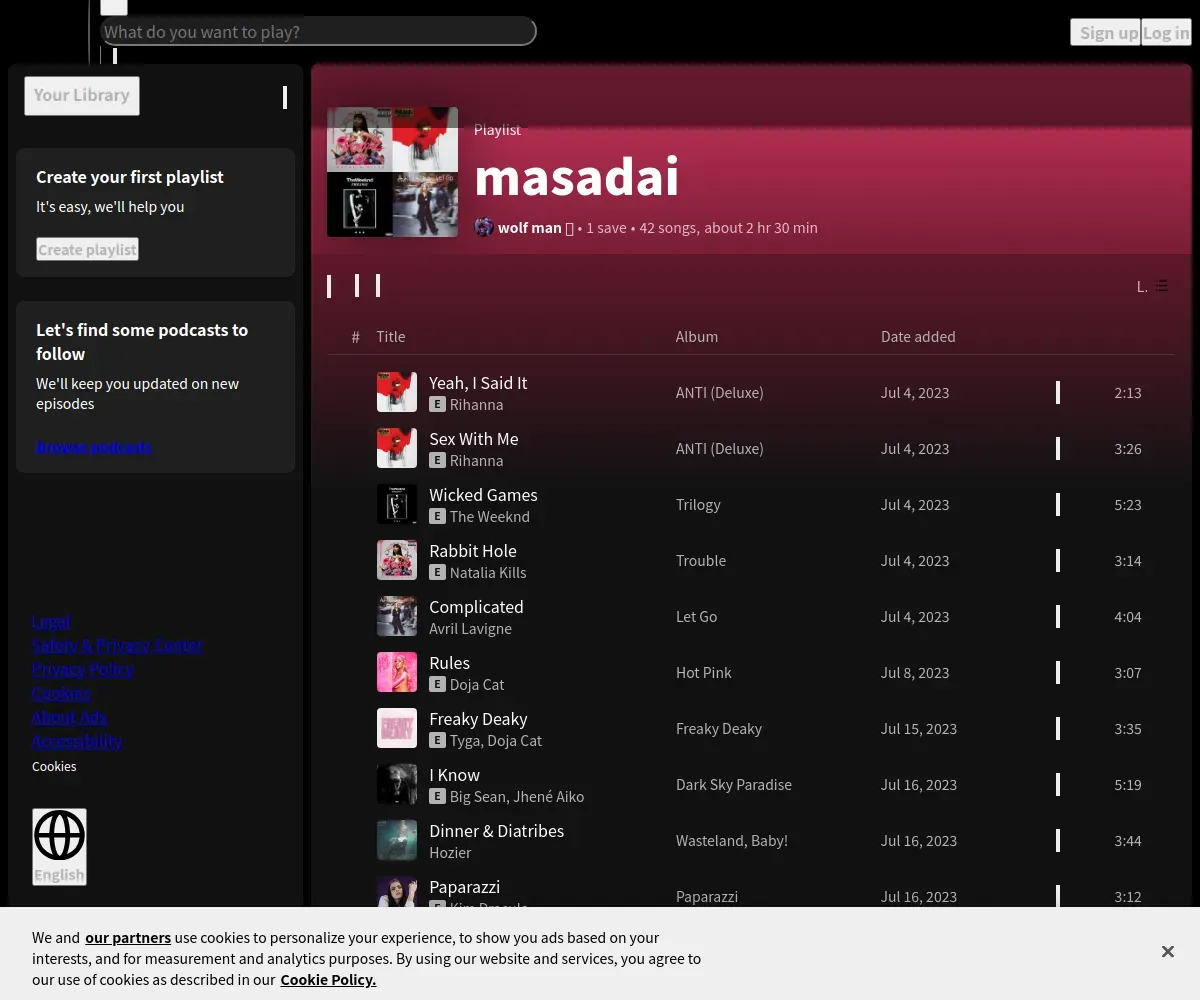Focus the 'What do you want to play?' search field
The width and height of the screenshot is (1200, 1000).
click(318, 32)
